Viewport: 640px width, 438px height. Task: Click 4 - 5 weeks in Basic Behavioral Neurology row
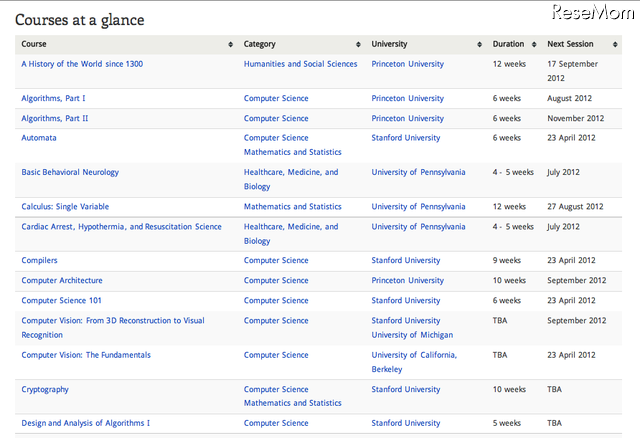tap(513, 172)
